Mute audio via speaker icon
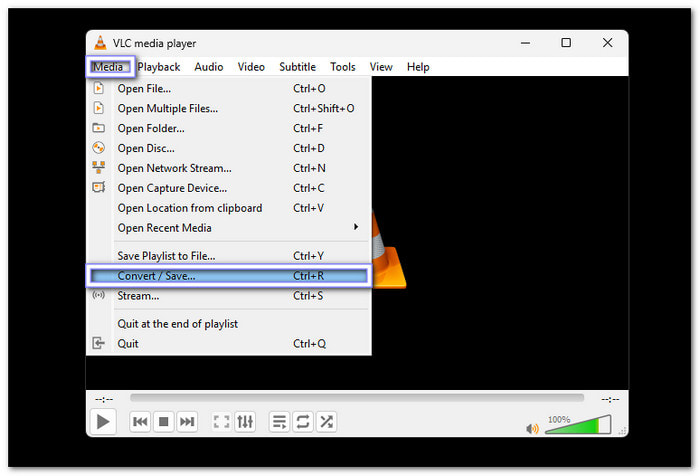Viewport: 700px width, 476px height. [532, 428]
